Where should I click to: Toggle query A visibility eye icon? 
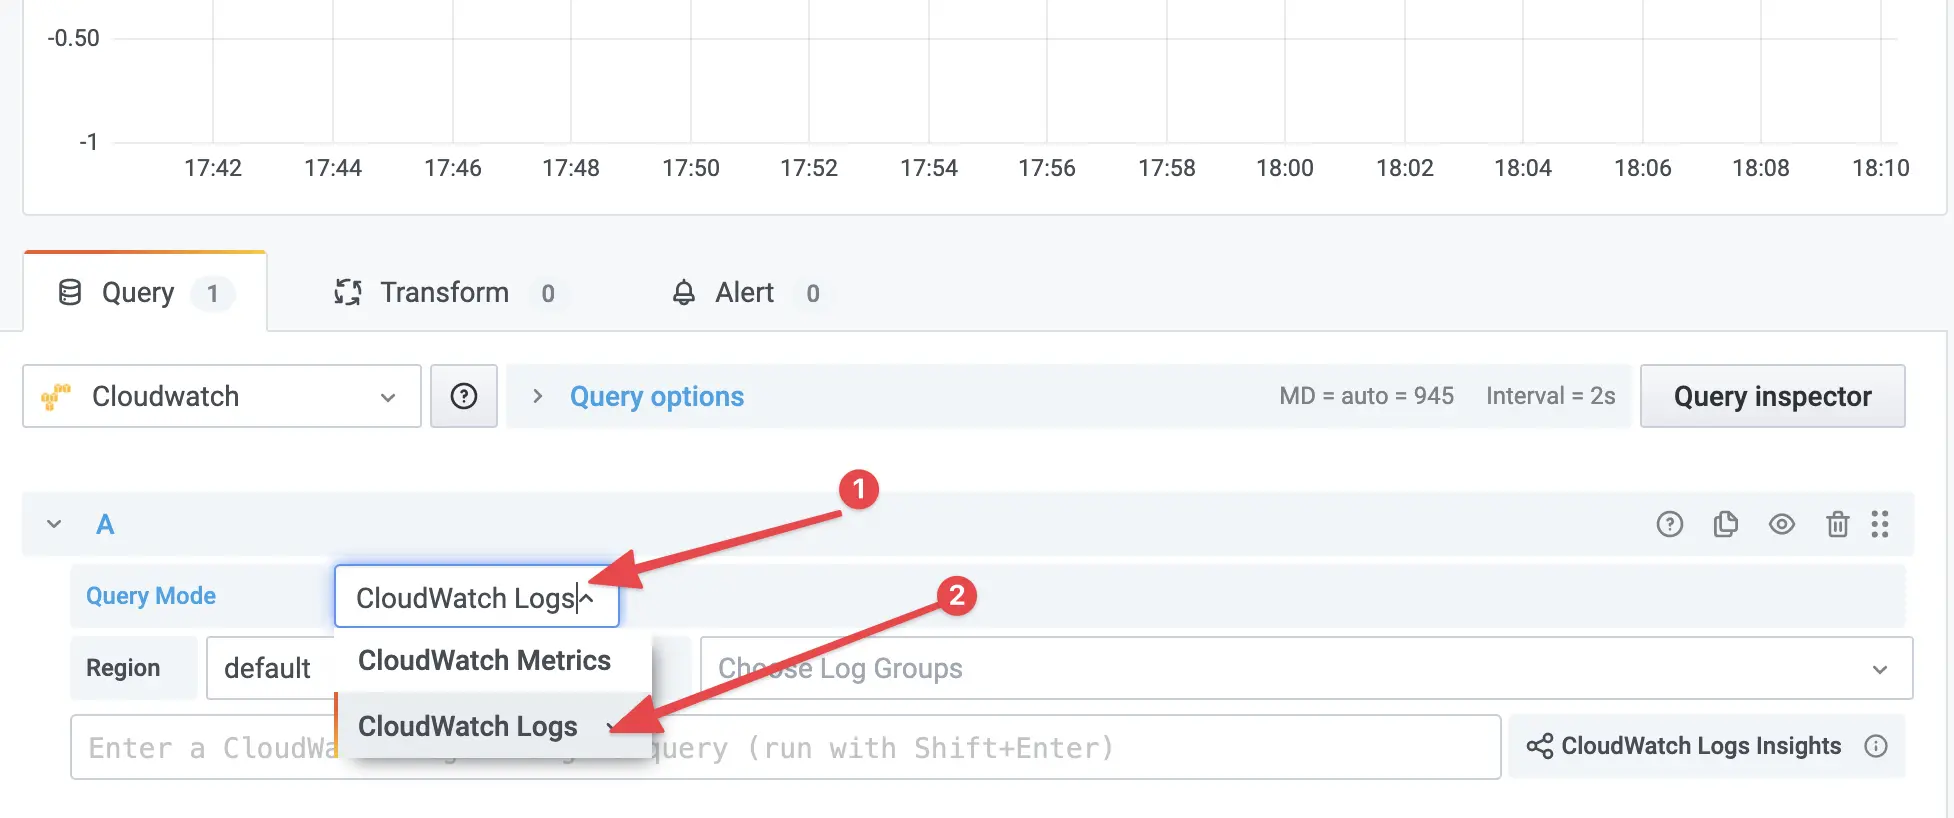pos(1782,524)
